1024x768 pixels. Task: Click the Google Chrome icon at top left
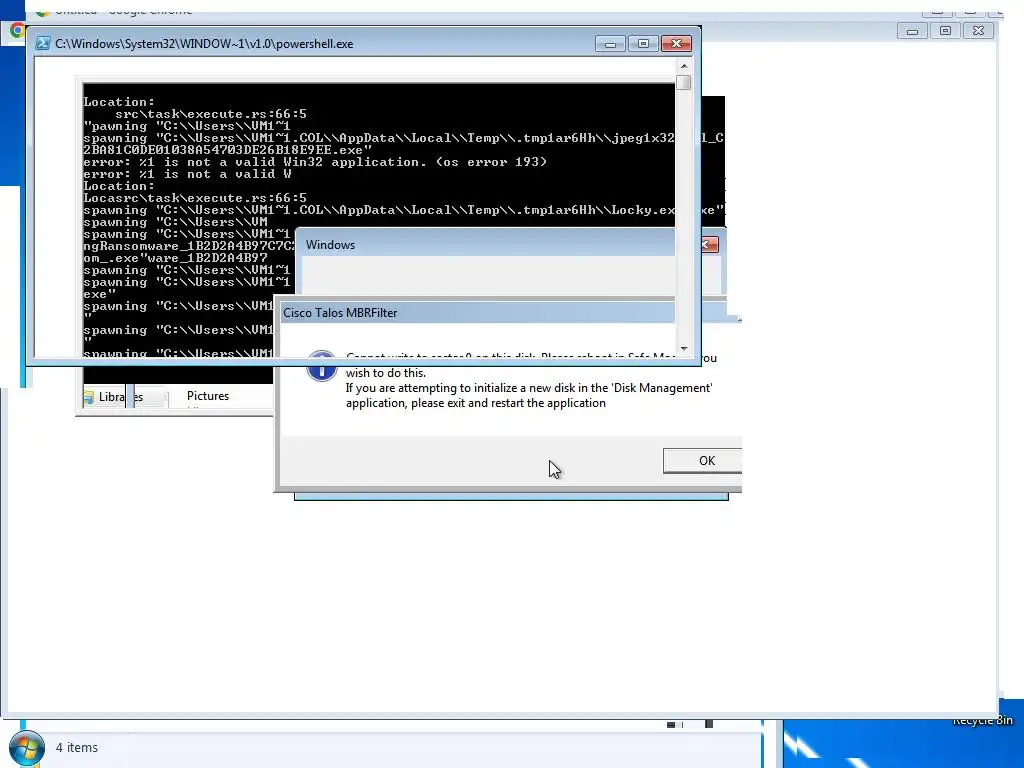click(17, 30)
